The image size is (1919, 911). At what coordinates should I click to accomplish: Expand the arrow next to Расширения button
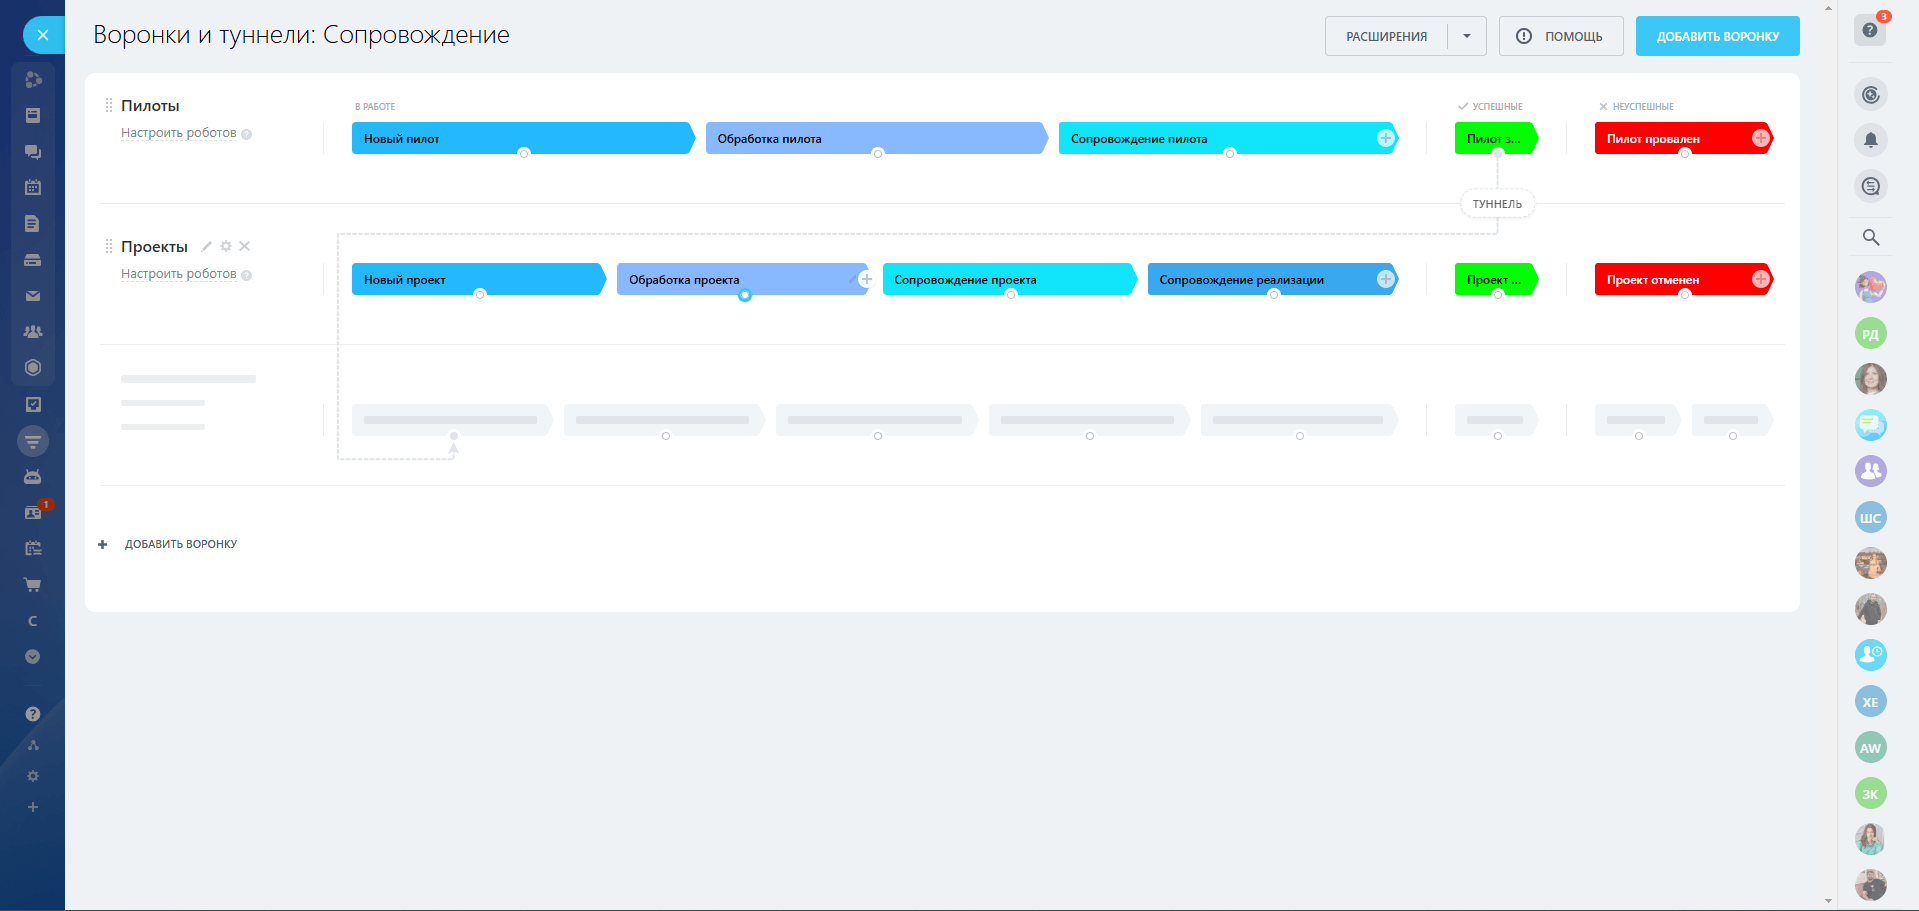click(1466, 36)
